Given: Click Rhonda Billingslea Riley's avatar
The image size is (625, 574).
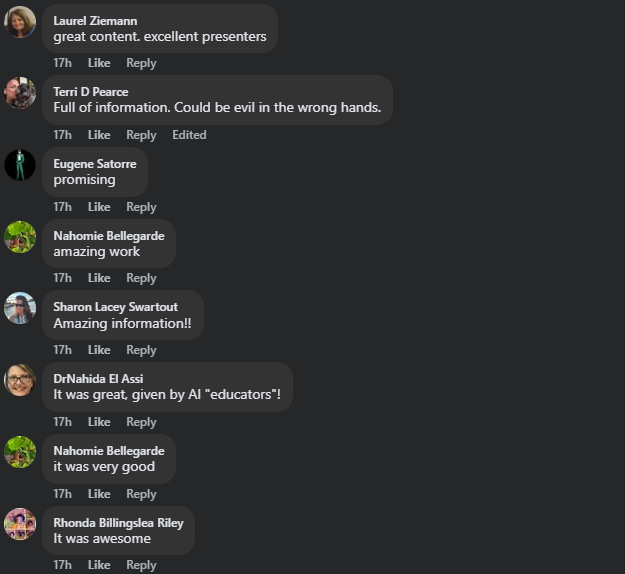Looking at the screenshot, I should pyautogui.click(x=20, y=524).
